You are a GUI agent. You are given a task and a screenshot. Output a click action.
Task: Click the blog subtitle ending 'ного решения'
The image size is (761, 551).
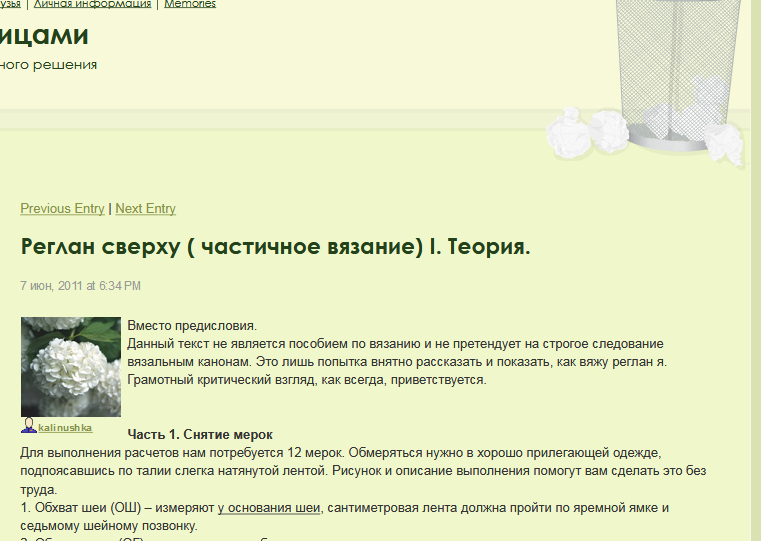48,65
